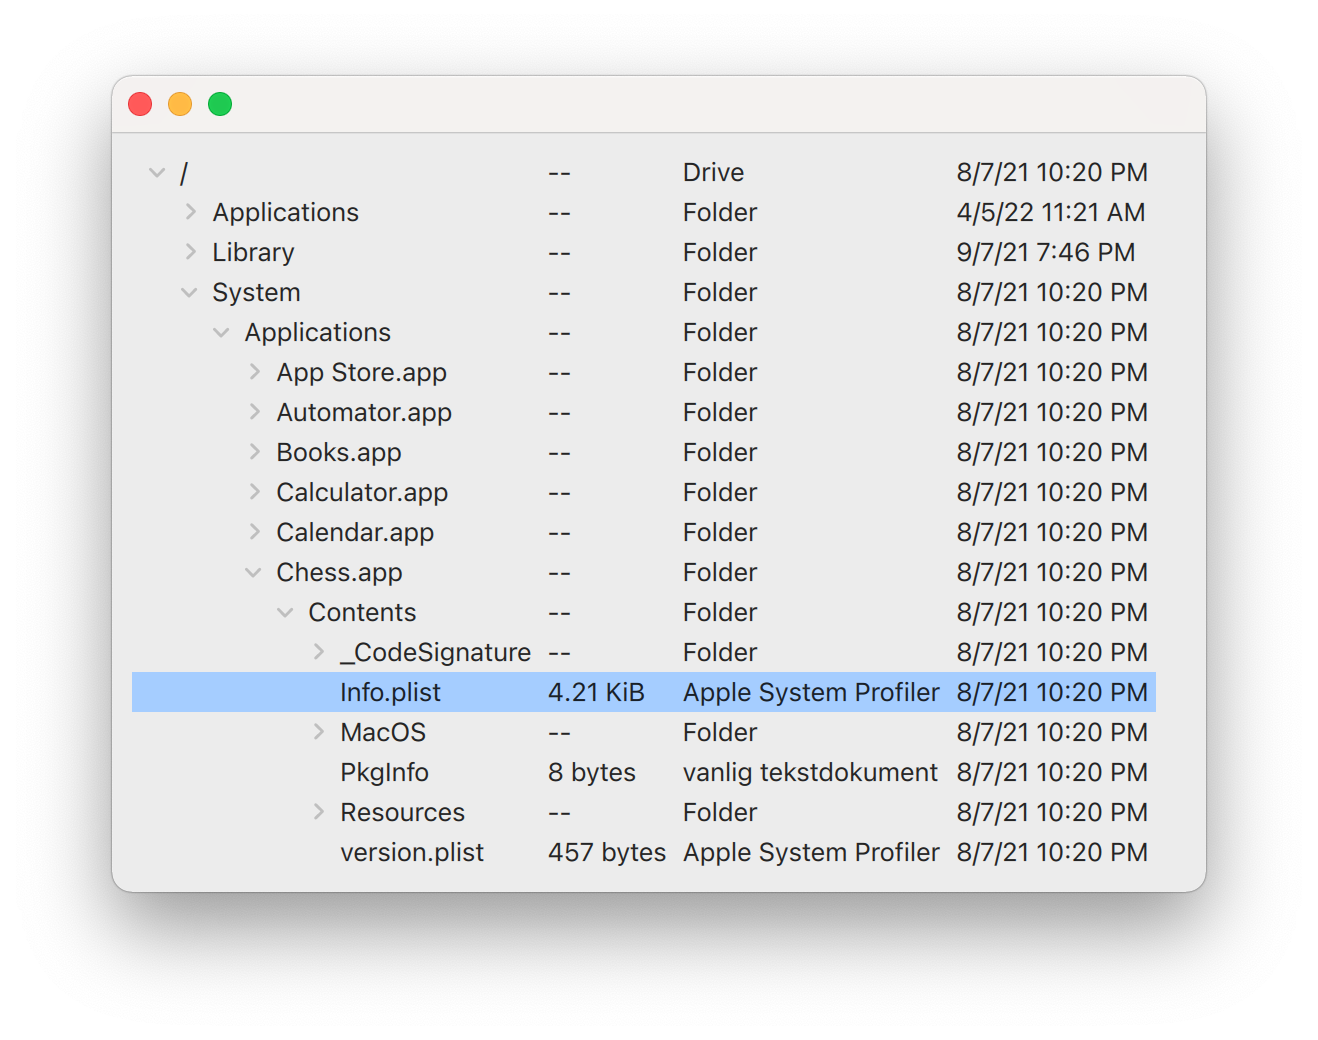Expand the Library folder disclosure triangle
The width and height of the screenshot is (1318, 1040).
(190, 252)
